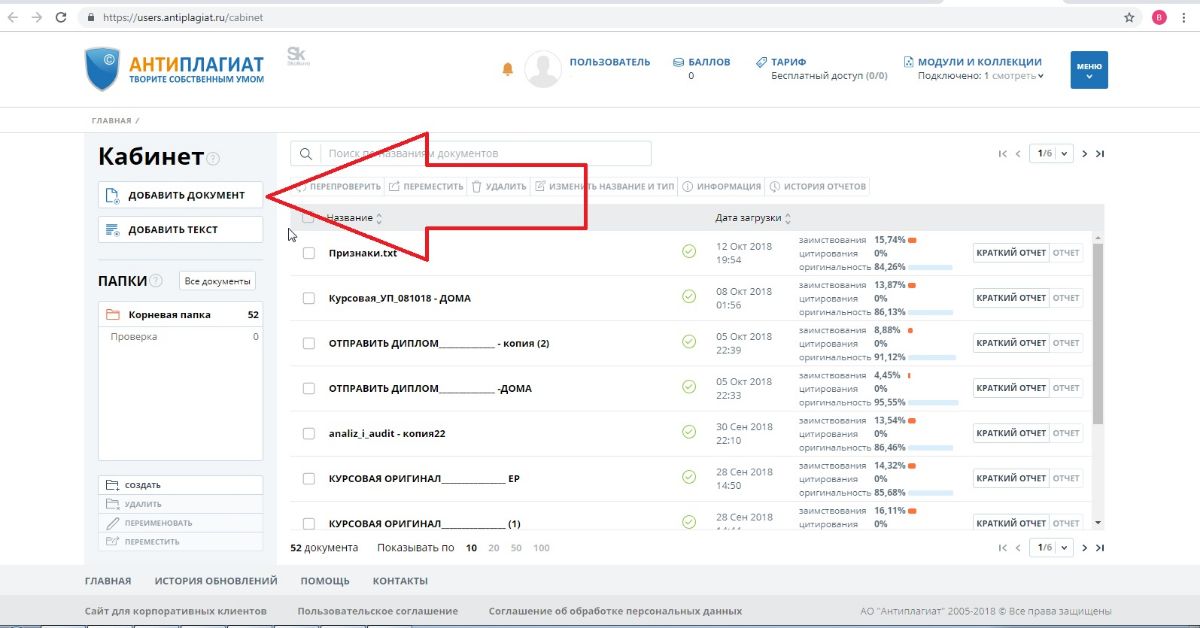Go to next page in bottom pager
Screen dimensions: 1200x628
1085,548
